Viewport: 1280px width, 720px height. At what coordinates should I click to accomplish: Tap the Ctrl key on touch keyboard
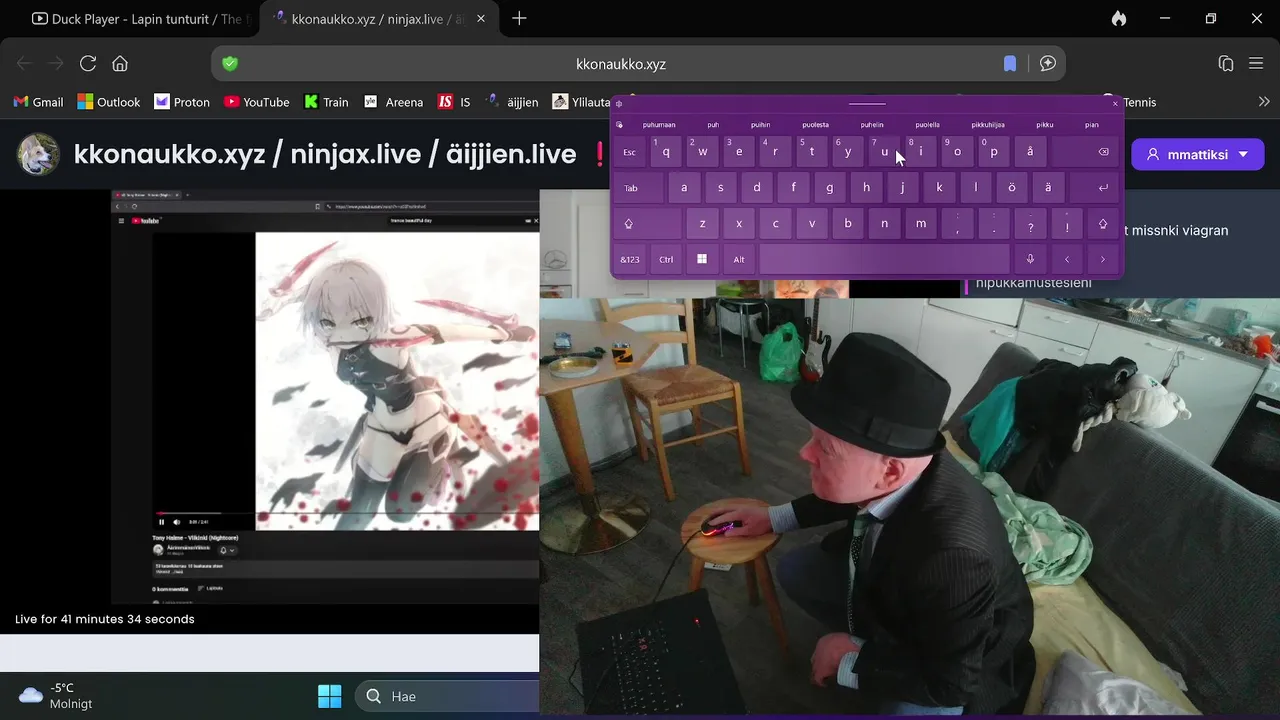[x=666, y=259]
